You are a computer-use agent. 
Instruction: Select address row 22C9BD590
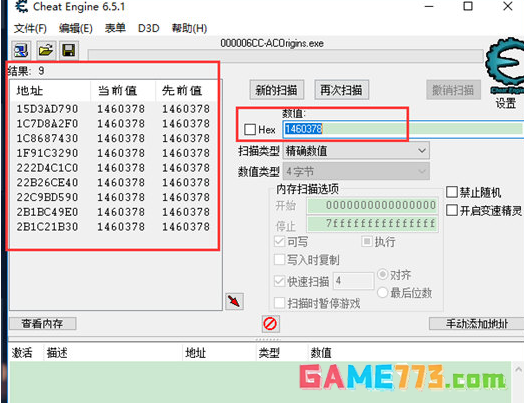[x=115, y=197]
